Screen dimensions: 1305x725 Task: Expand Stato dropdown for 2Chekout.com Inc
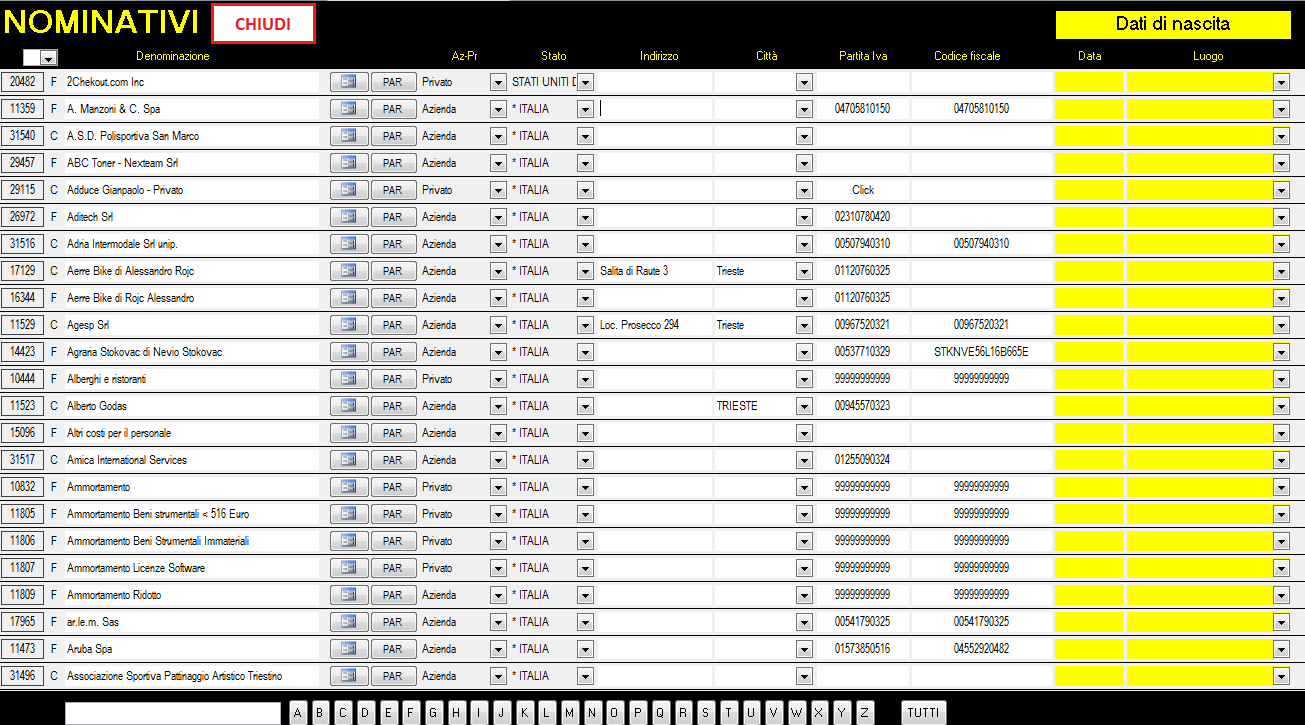coord(585,82)
